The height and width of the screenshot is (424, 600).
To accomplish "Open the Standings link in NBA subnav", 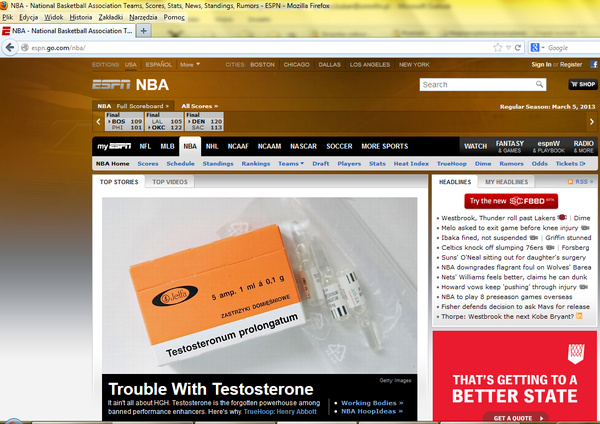I will (217, 163).
